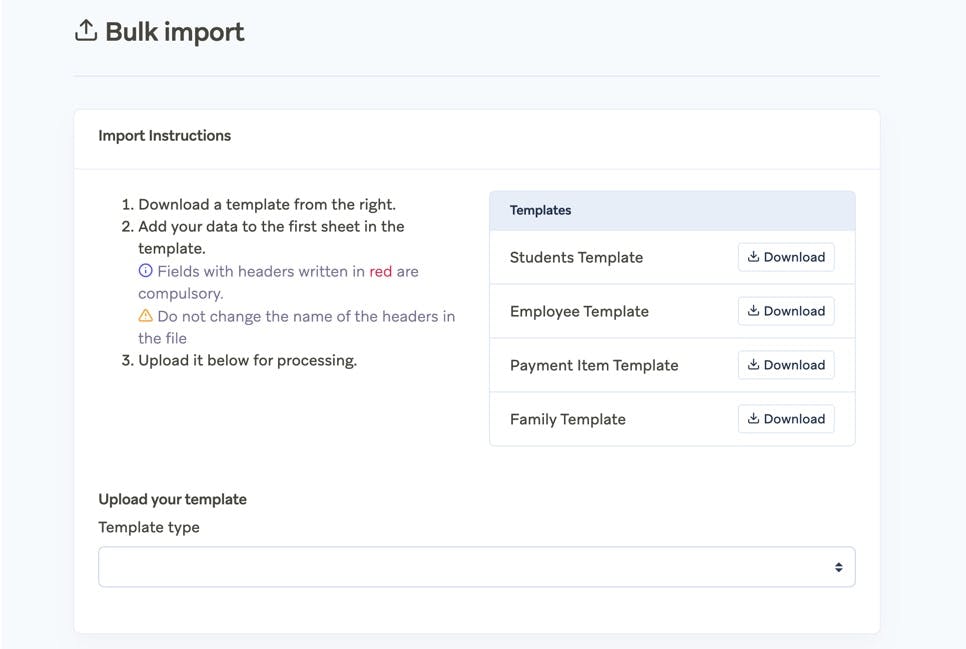Download the Family Template

coord(786,419)
